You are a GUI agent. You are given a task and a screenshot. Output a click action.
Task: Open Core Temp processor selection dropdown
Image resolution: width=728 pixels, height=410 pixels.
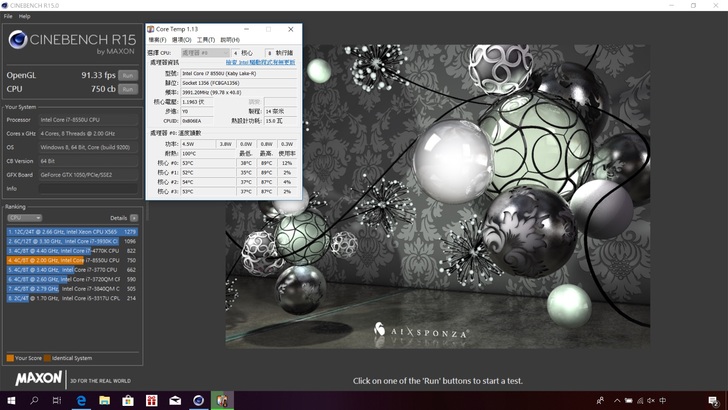(204, 52)
